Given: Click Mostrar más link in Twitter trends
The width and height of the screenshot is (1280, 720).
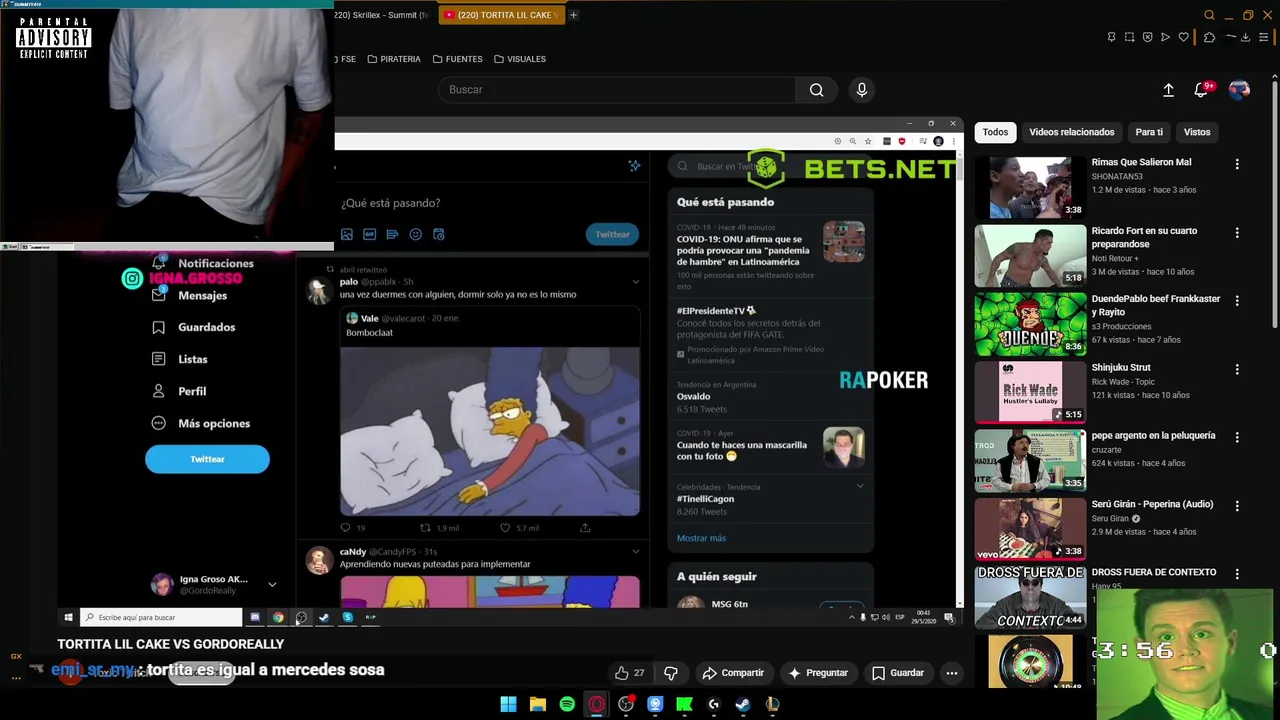Looking at the screenshot, I should [x=701, y=538].
